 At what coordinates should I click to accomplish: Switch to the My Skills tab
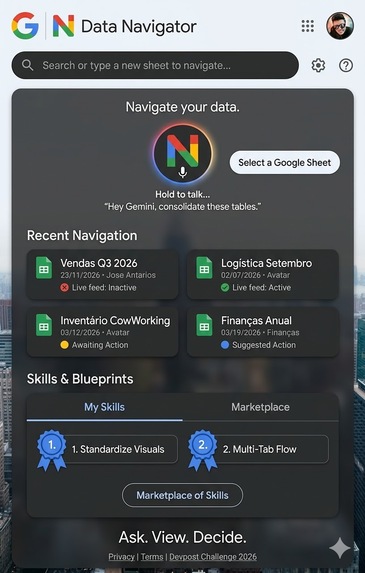point(104,407)
